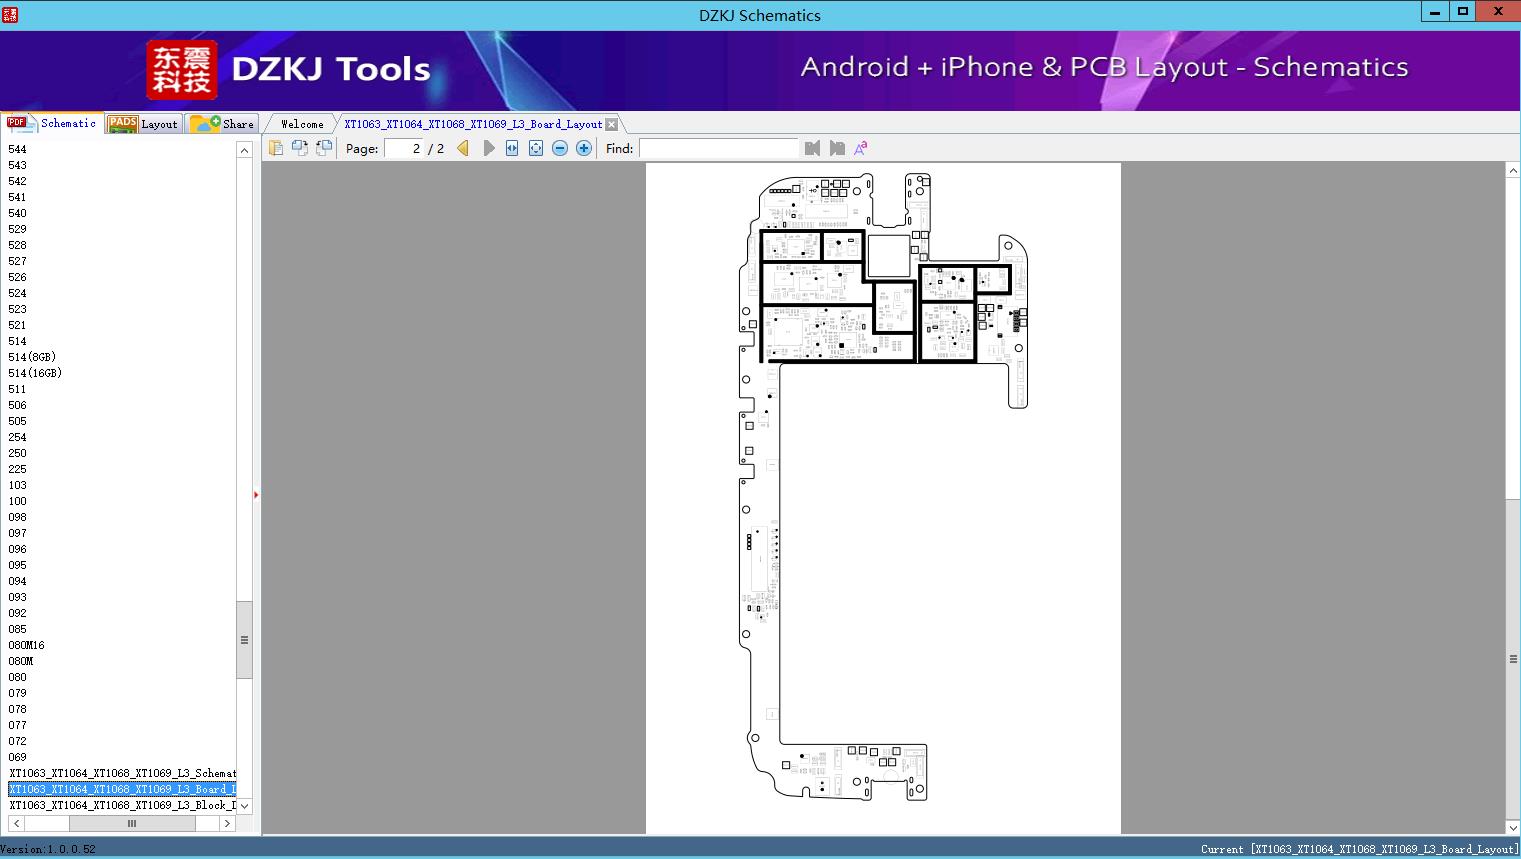This screenshot has height=859, width=1521.
Task: Select the 514(16GB) list item
Action: pyautogui.click(x=35, y=373)
